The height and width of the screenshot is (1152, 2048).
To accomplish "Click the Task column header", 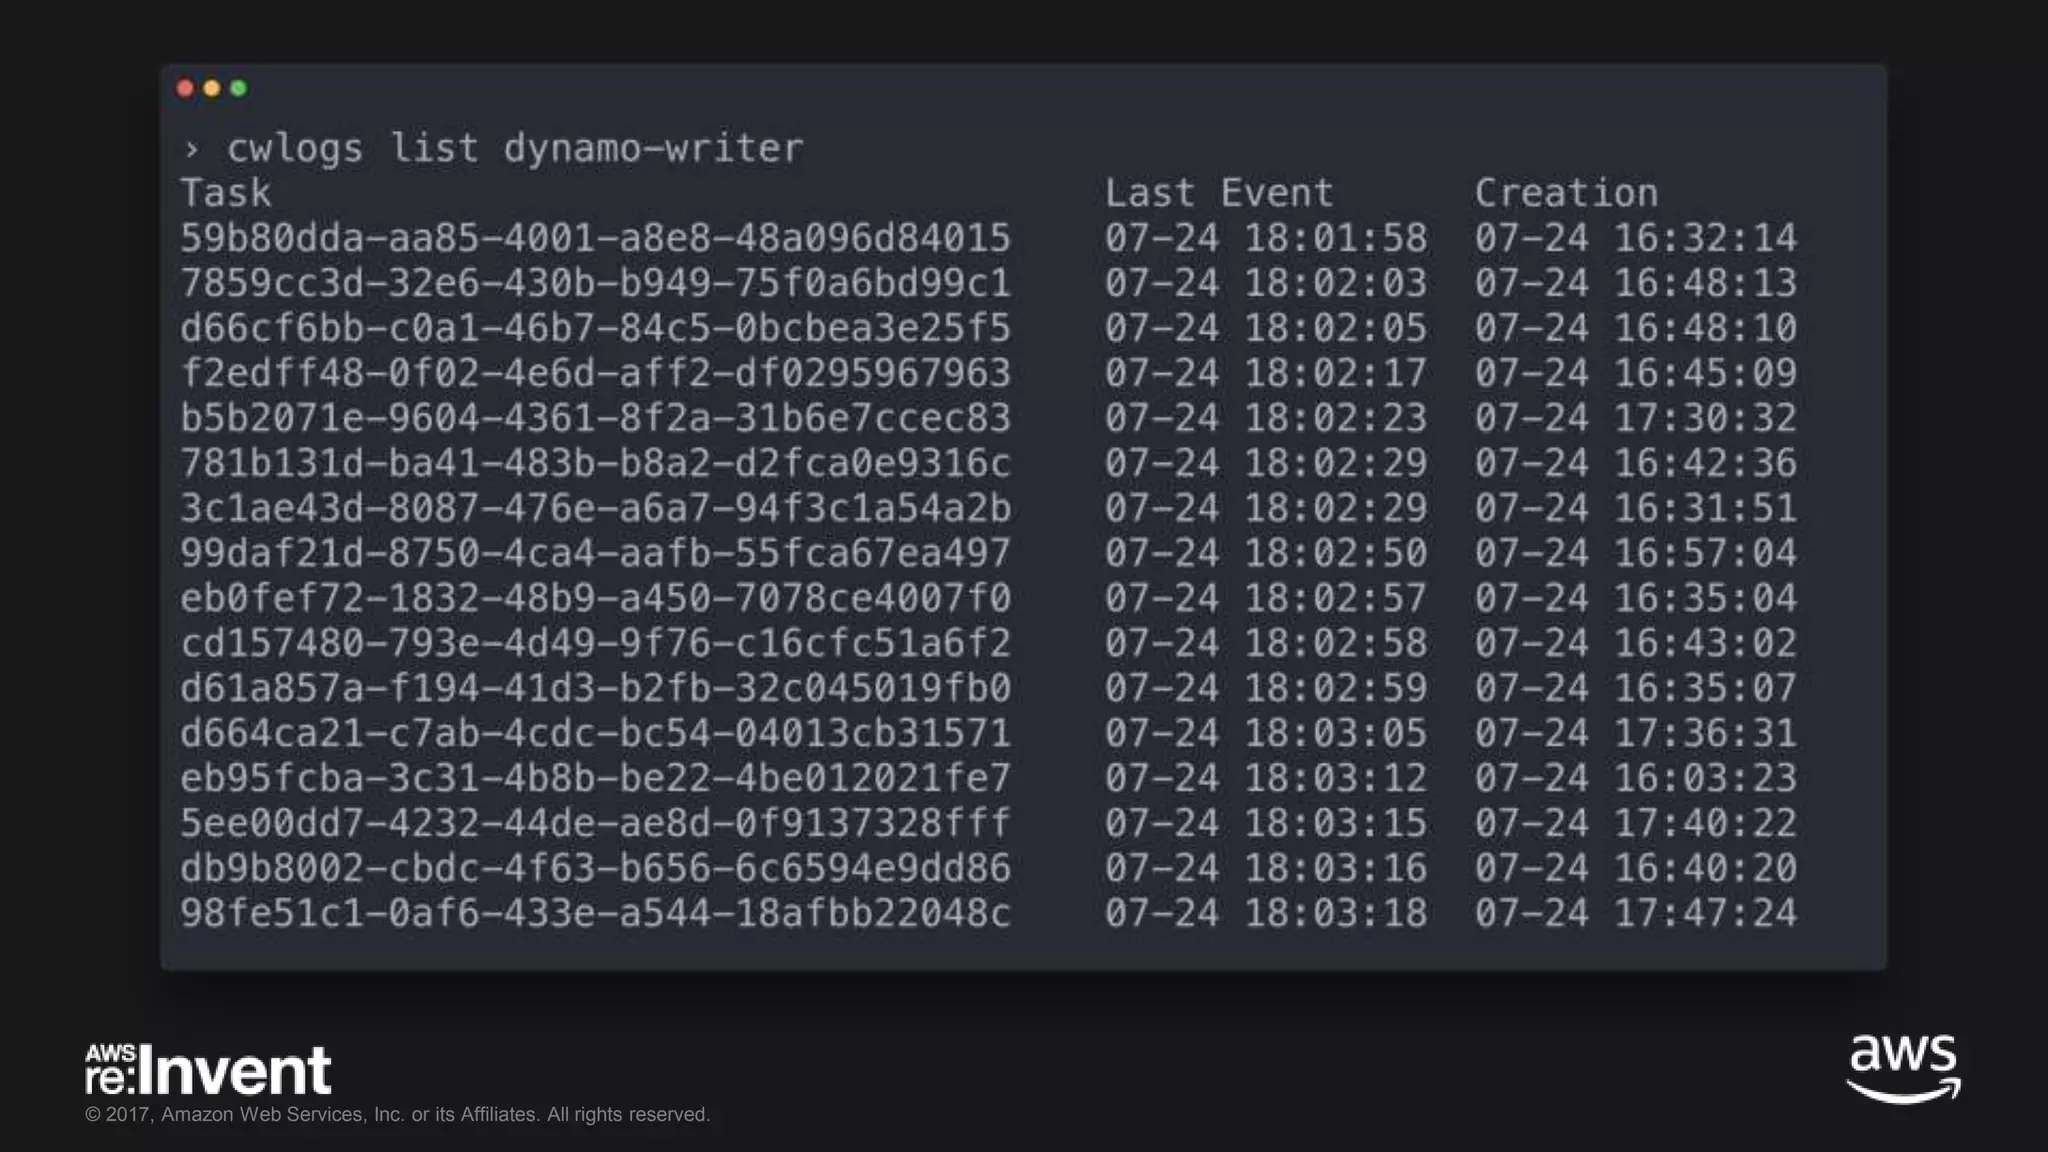I will tap(226, 193).
